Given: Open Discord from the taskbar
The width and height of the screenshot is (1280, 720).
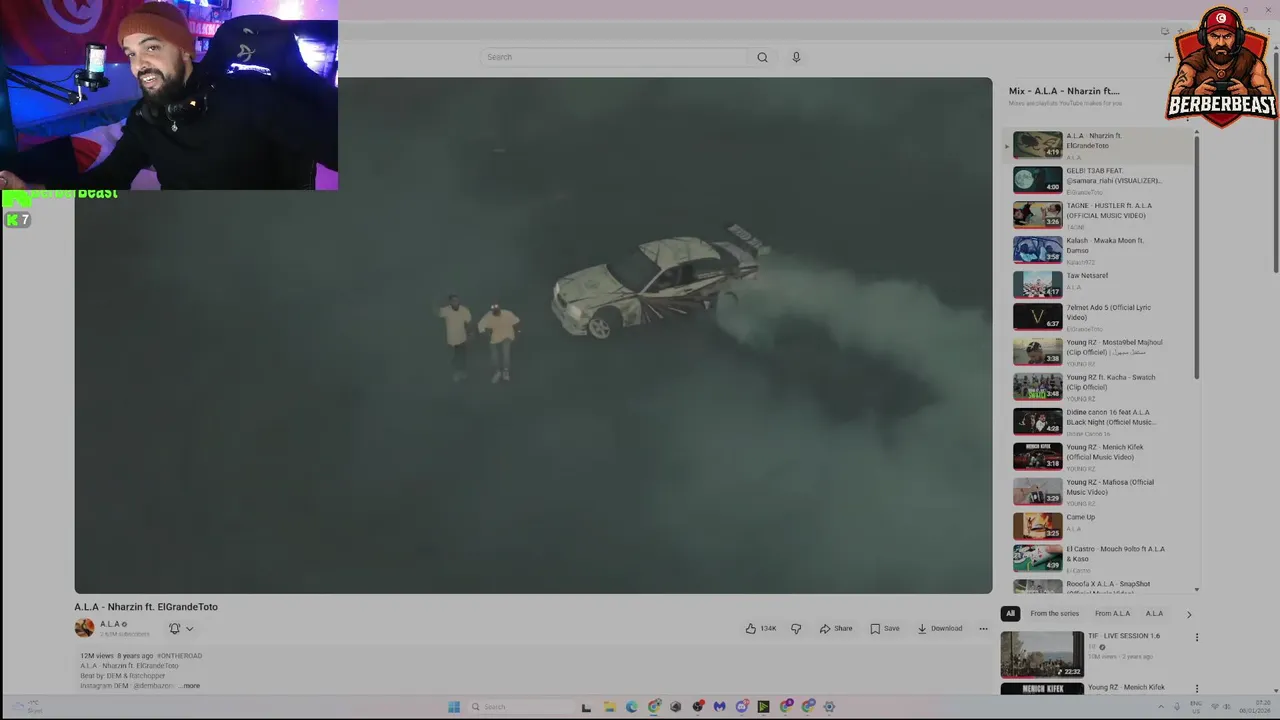Looking at the screenshot, I should coord(742,706).
